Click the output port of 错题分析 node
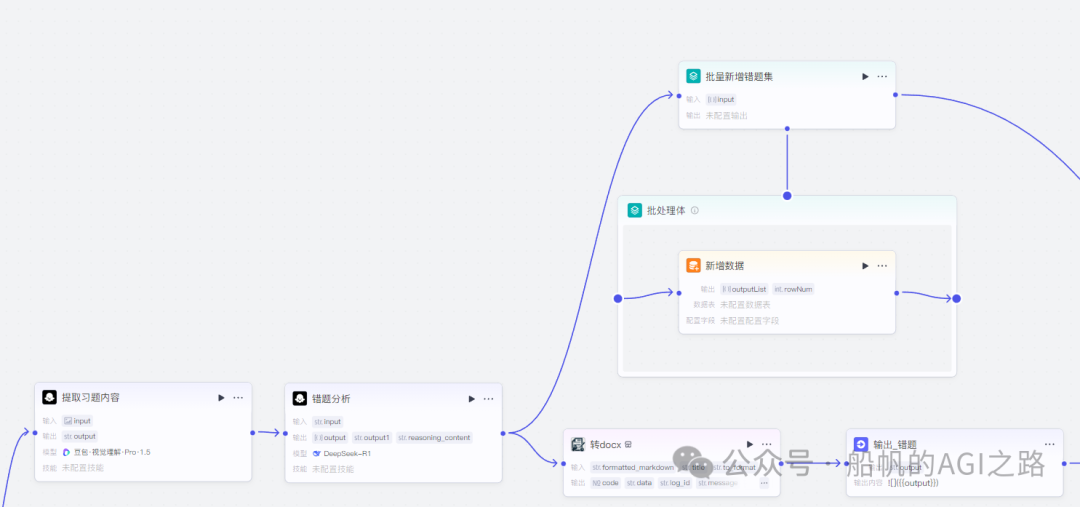The height and width of the screenshot is (507, 1080). point(503,433)
